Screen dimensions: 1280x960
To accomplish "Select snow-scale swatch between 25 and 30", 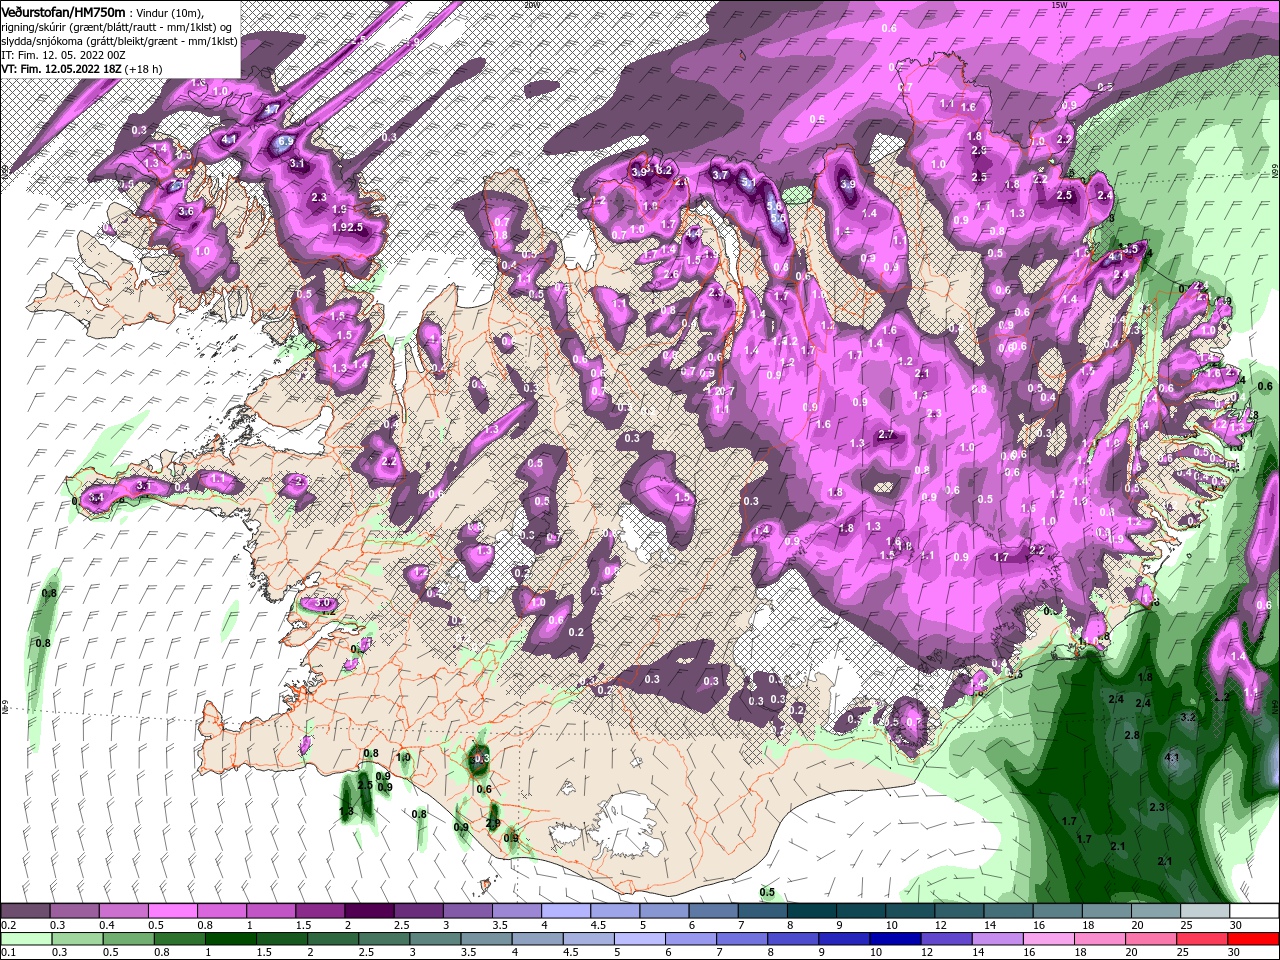I will [x=1205, y=911].
